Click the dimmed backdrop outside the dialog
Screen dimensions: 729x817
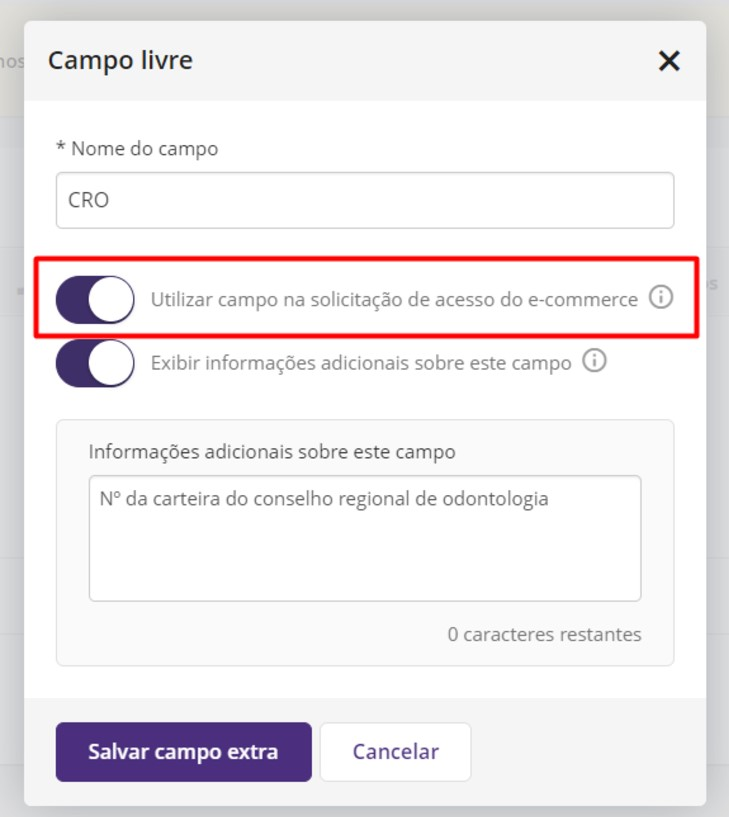11,400
